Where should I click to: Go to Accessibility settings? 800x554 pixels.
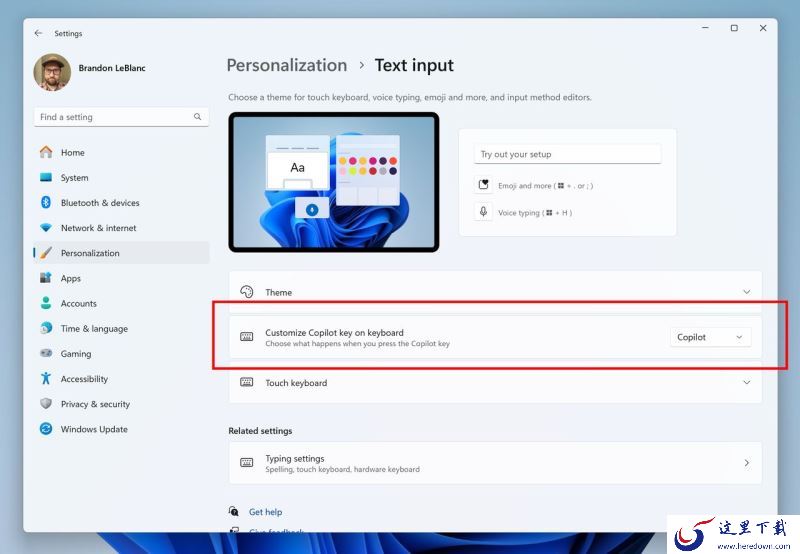tap(121, 379)
